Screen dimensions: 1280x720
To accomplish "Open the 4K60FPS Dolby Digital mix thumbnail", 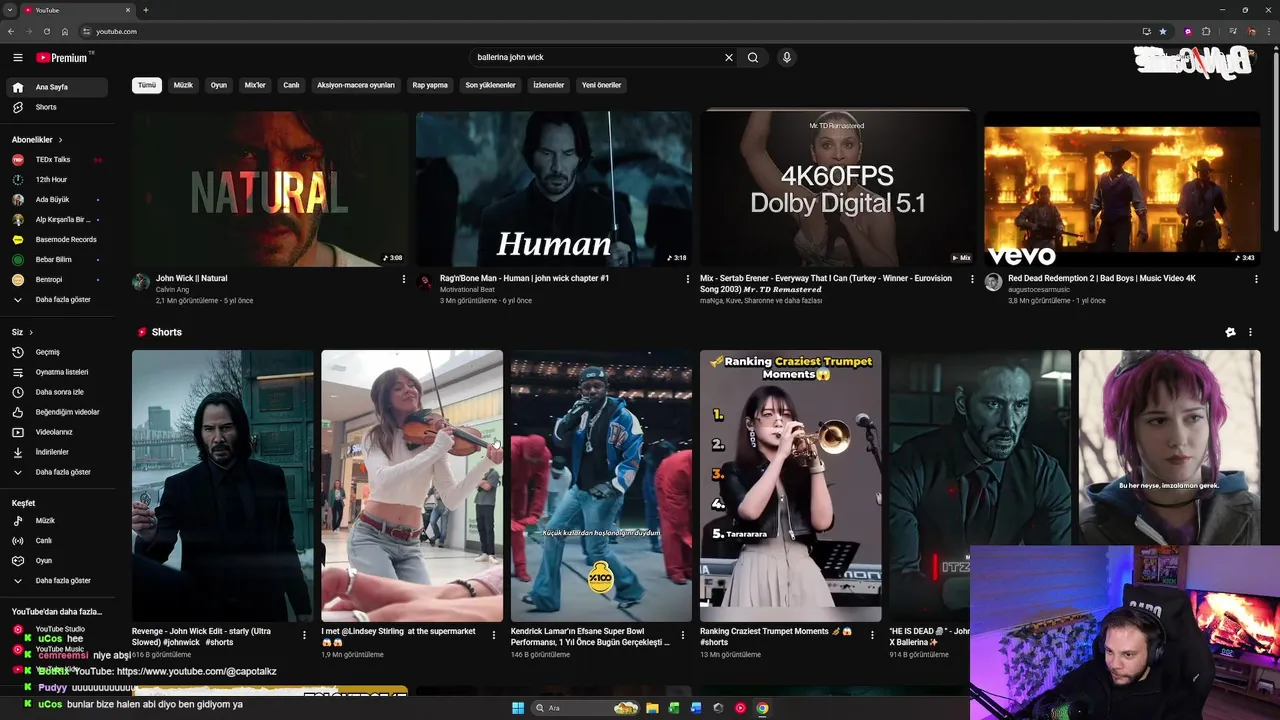I will coord(838,188).
